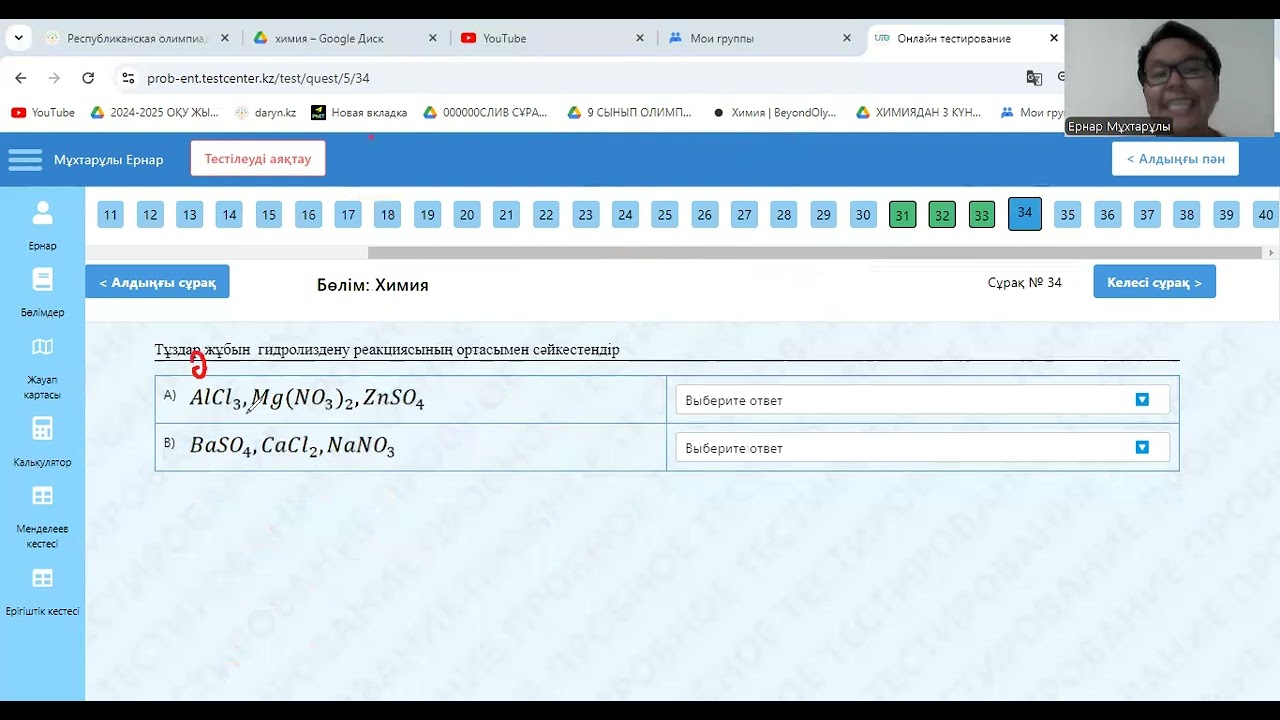Click the translate page icon
Viewport: 1280px width, 720px height.
point(1034,78)
